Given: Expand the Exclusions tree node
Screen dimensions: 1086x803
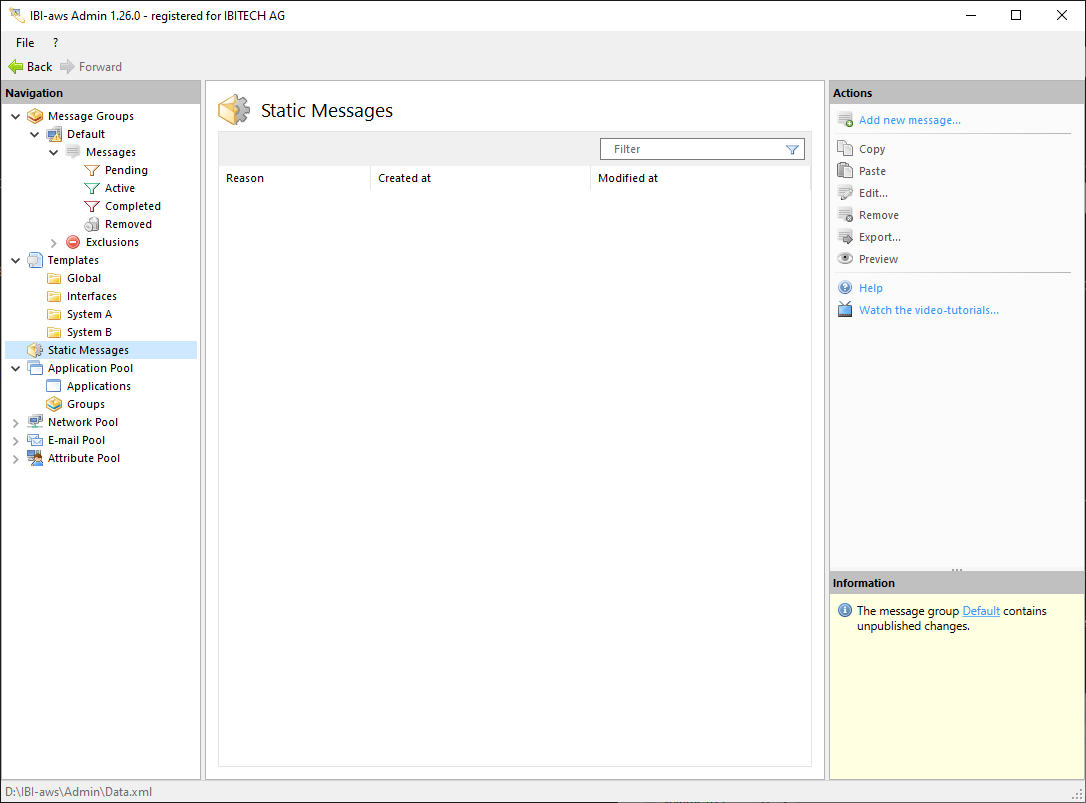Looking at the screenshot, I should click(54, 242).
